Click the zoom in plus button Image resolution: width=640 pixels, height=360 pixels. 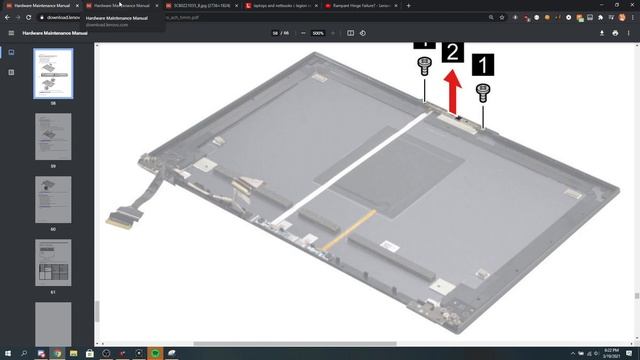click(333, 33)
